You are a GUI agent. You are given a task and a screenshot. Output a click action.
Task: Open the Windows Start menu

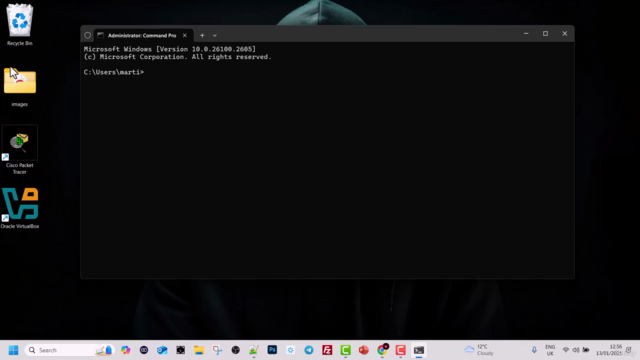[13, 350]
